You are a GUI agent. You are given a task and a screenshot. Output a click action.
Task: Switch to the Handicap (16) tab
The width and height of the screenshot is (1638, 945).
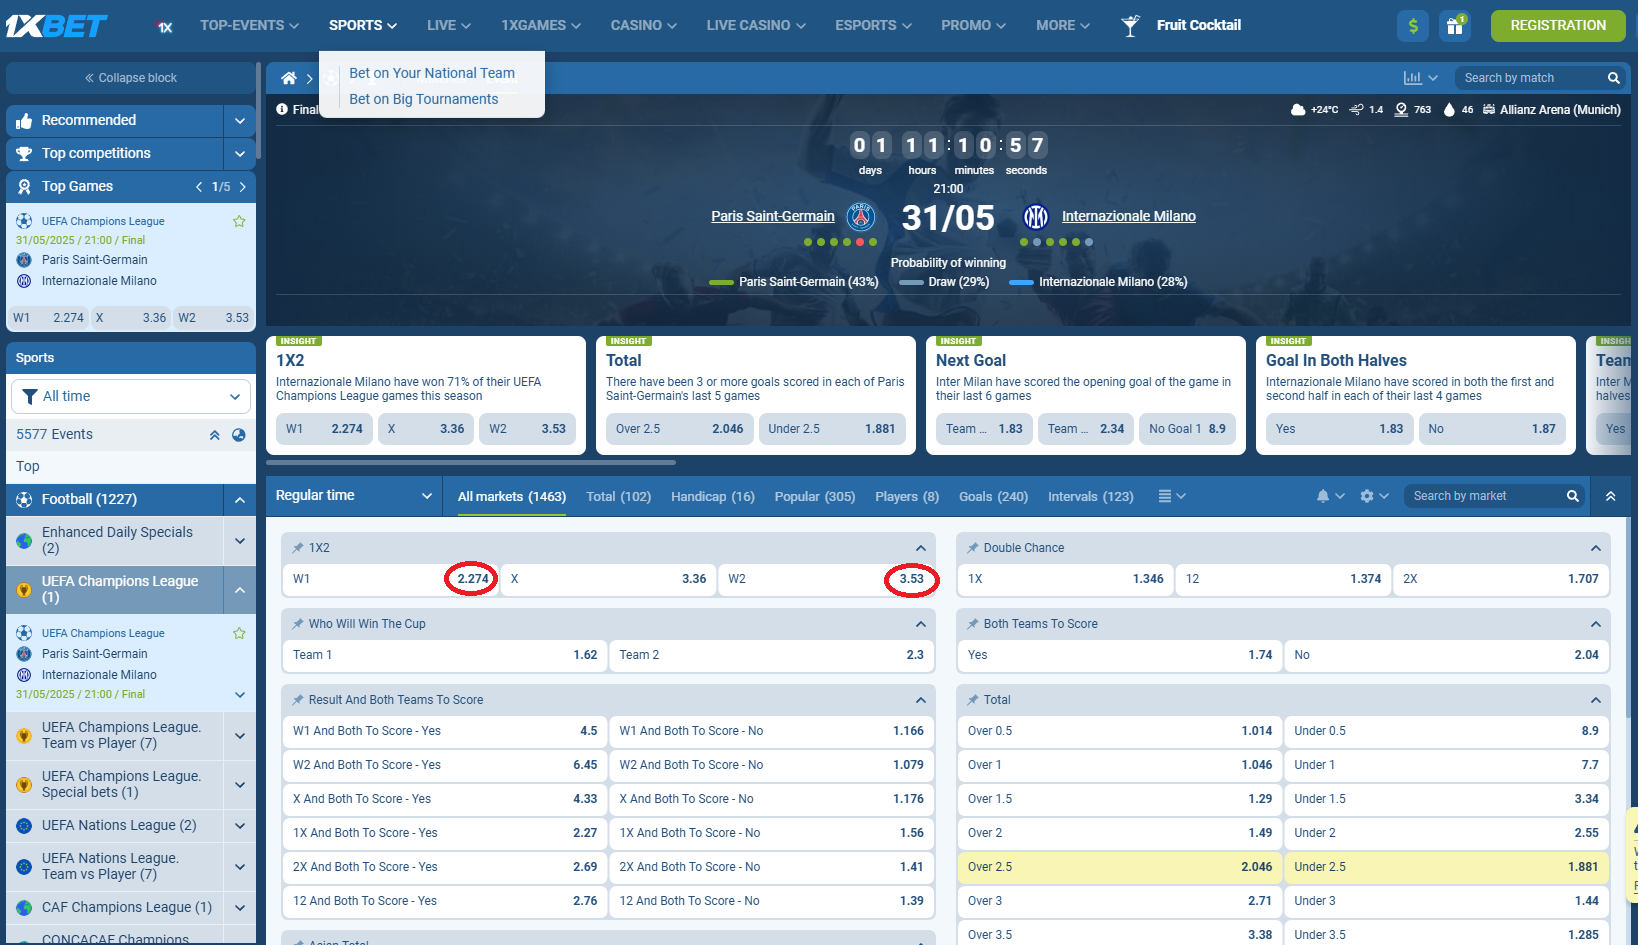(x=712, y=497)
